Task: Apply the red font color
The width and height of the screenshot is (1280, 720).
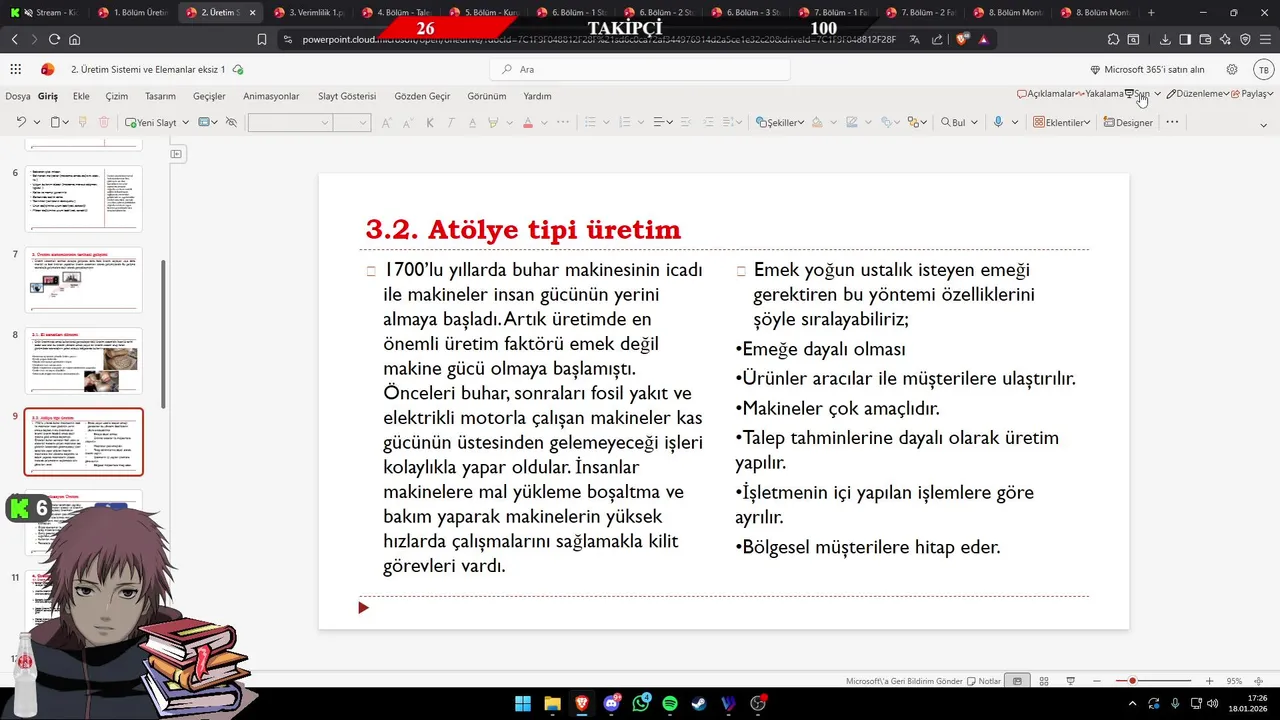Action: click(528, 122)
